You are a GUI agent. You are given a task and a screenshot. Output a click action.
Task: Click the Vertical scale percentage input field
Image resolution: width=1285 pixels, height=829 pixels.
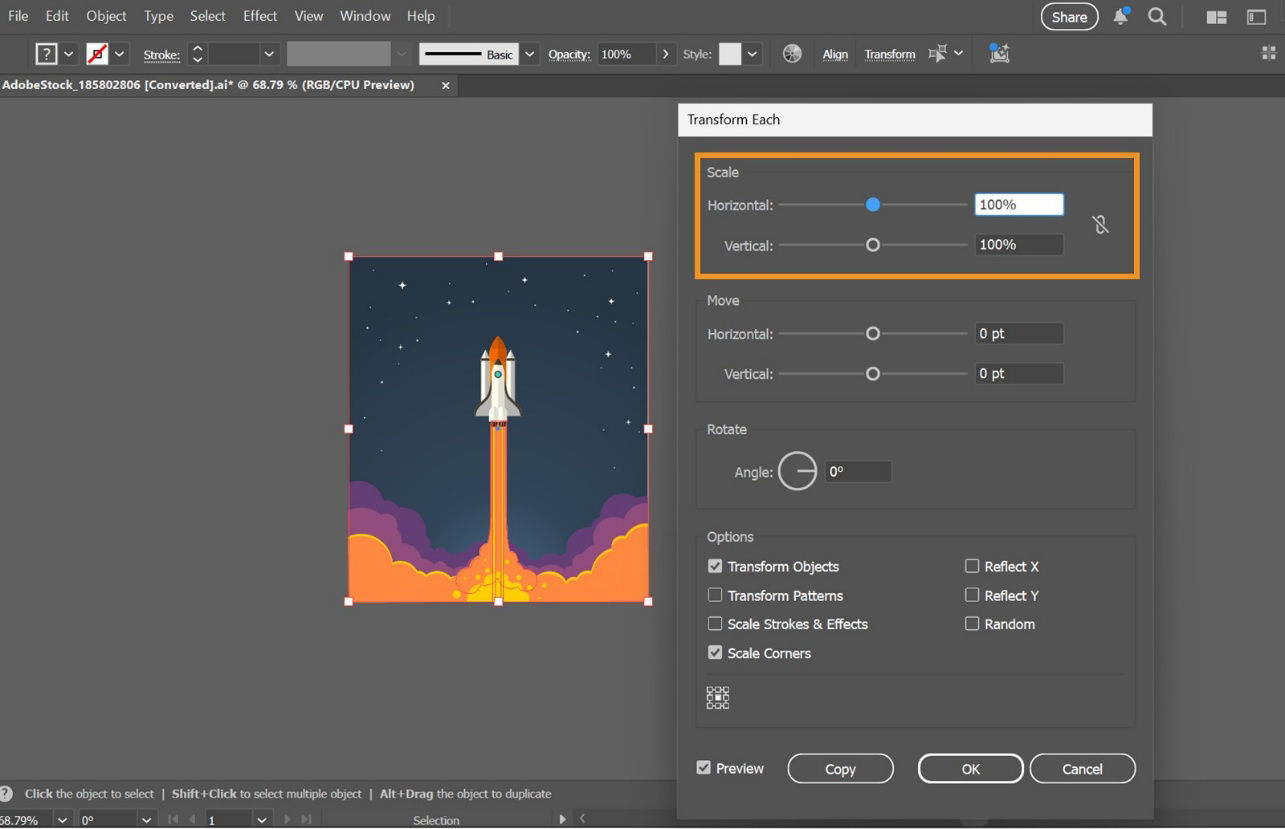[1018, 244]
